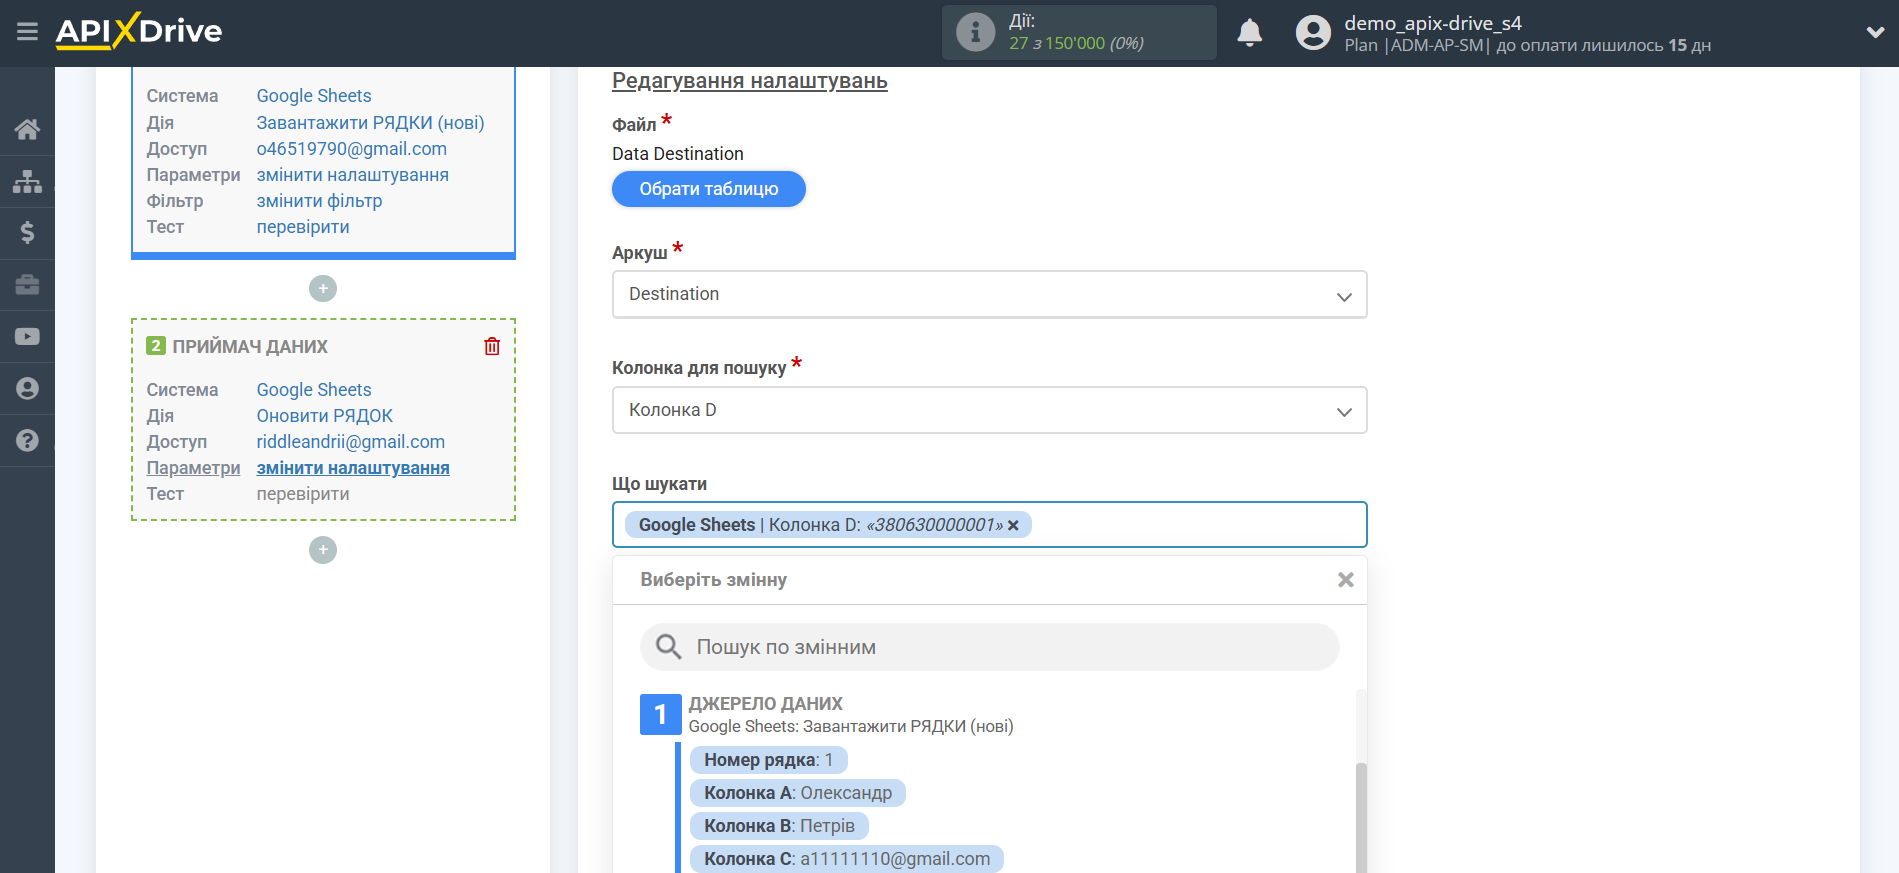Select variable Колонка C email

(x=847, y=859)
